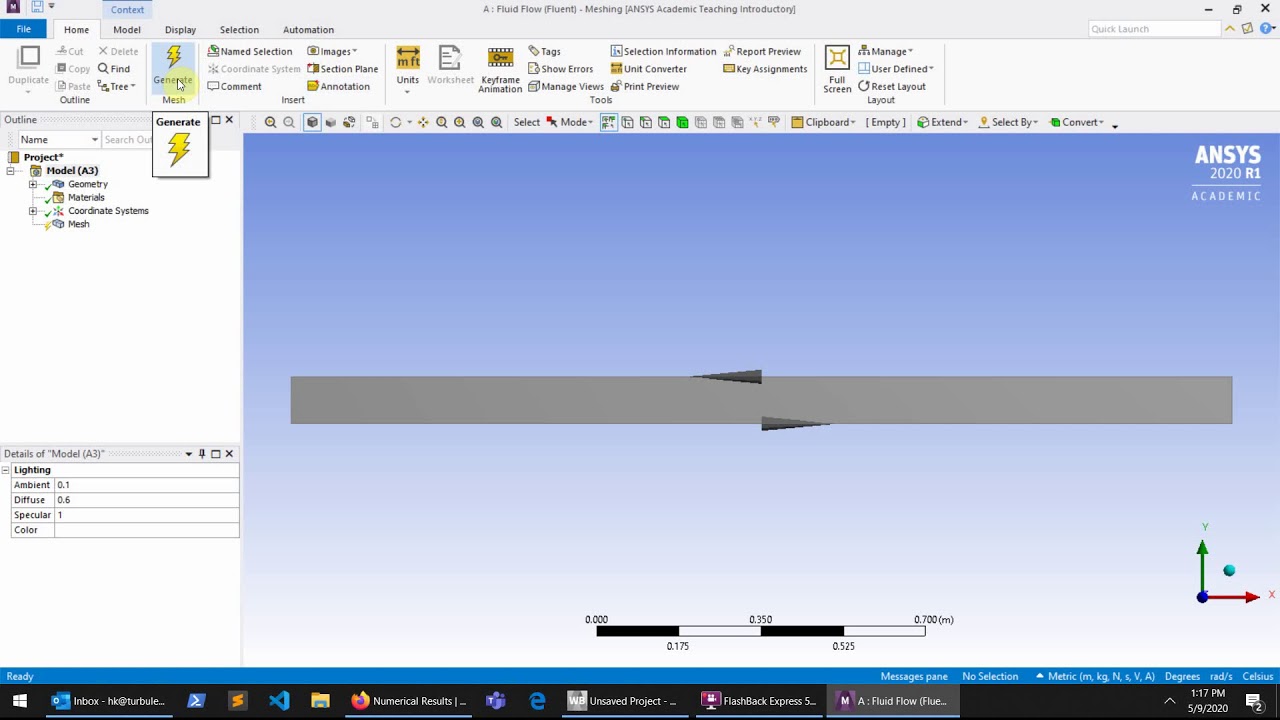Insert a Comment
Screen dimensions: 1280x720
point(234,86)
